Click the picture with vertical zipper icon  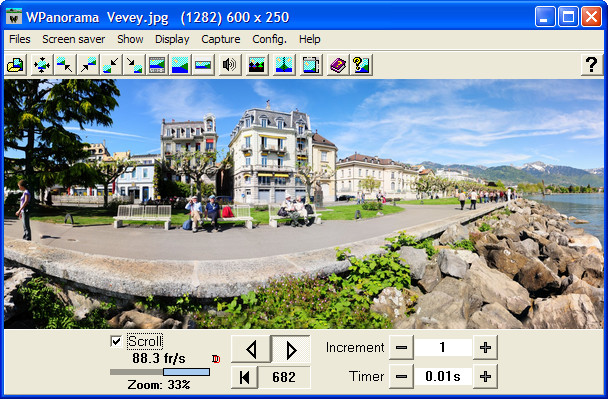pos(284,65)
